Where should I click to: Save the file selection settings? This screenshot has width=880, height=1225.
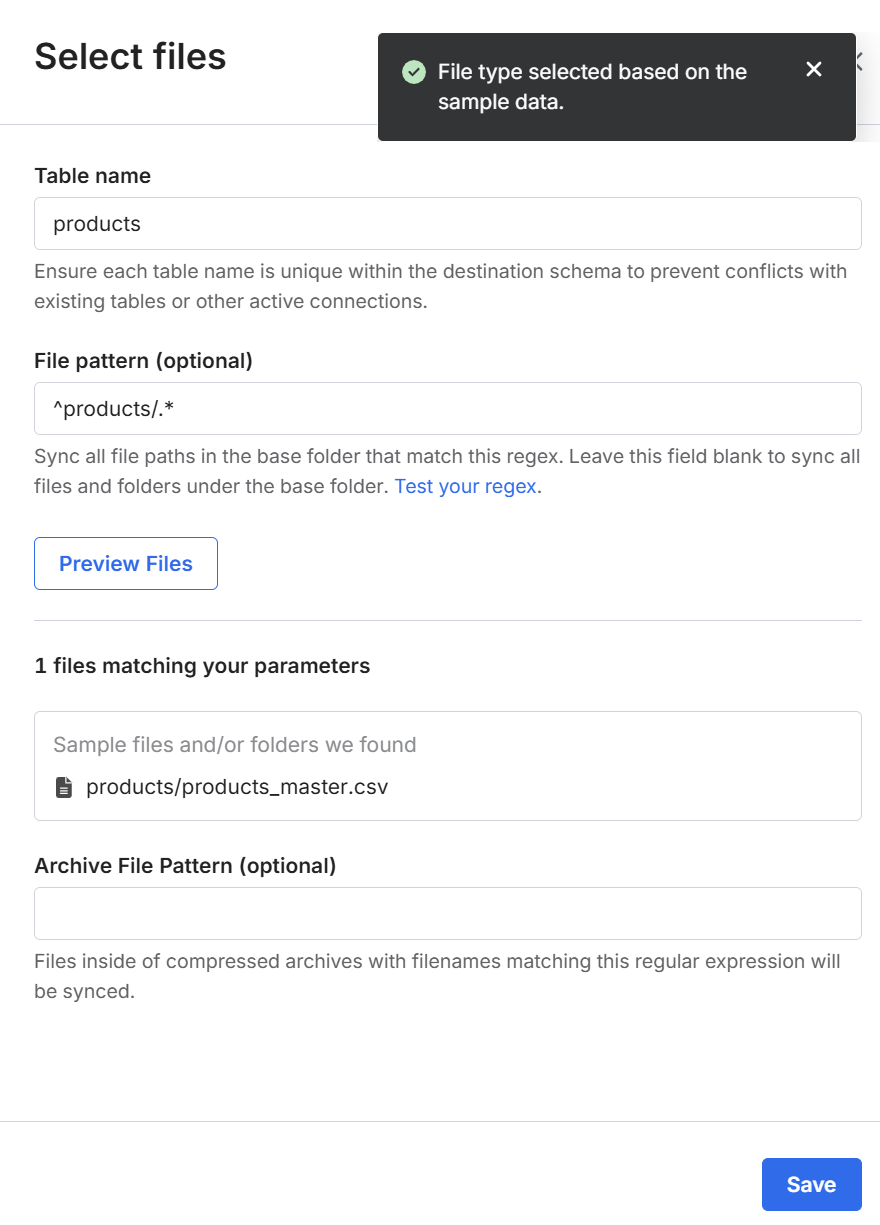811,1184
